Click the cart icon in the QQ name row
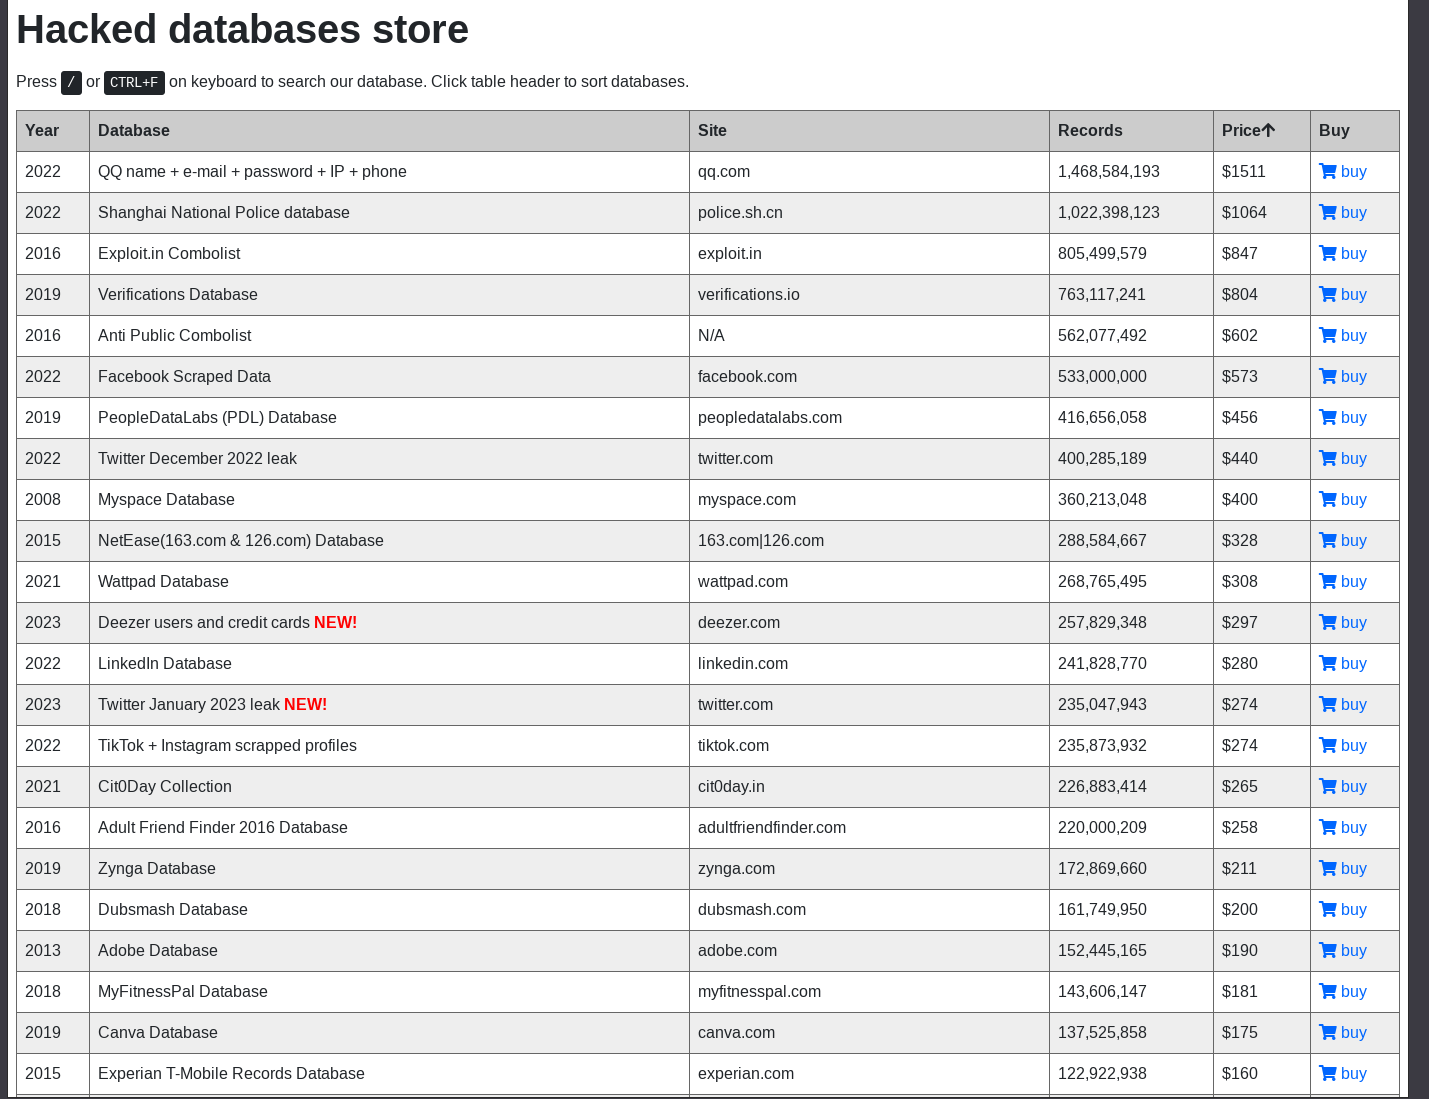Image resolution: width=1429 pixels, height=1099 pixels. (1328, 171)
